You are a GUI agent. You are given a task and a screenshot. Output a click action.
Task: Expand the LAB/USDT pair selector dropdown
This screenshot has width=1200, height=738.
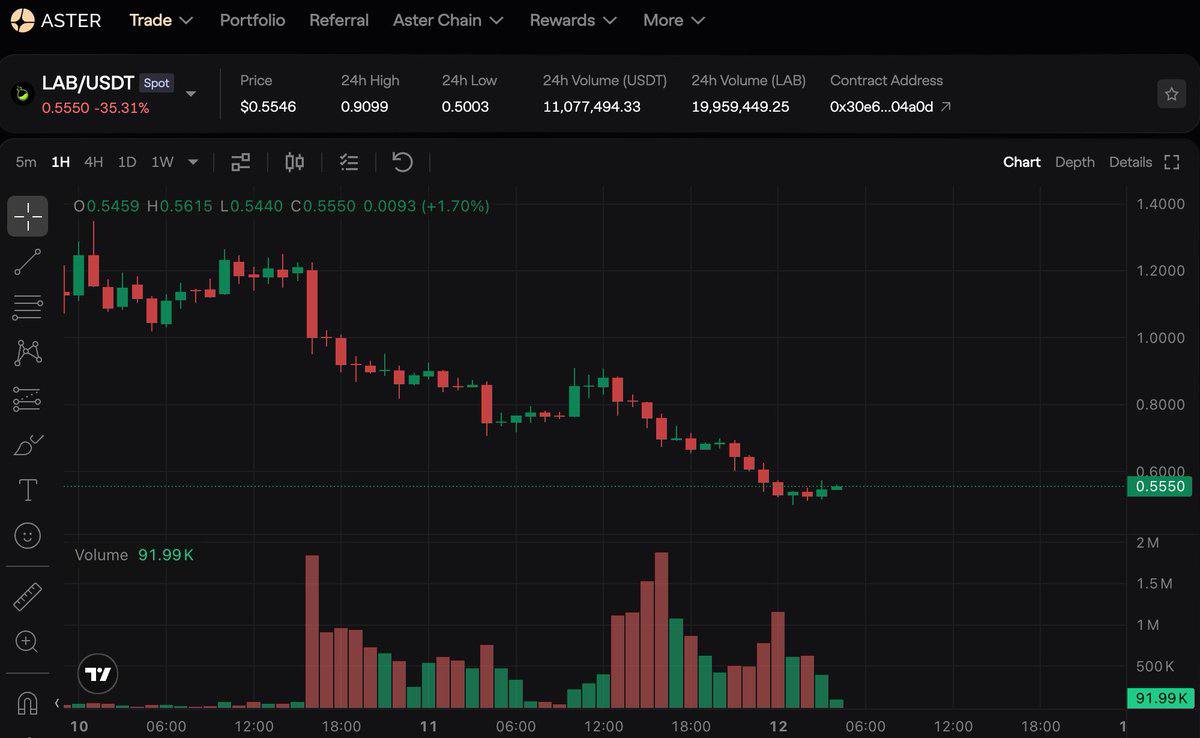click(190, 94)
